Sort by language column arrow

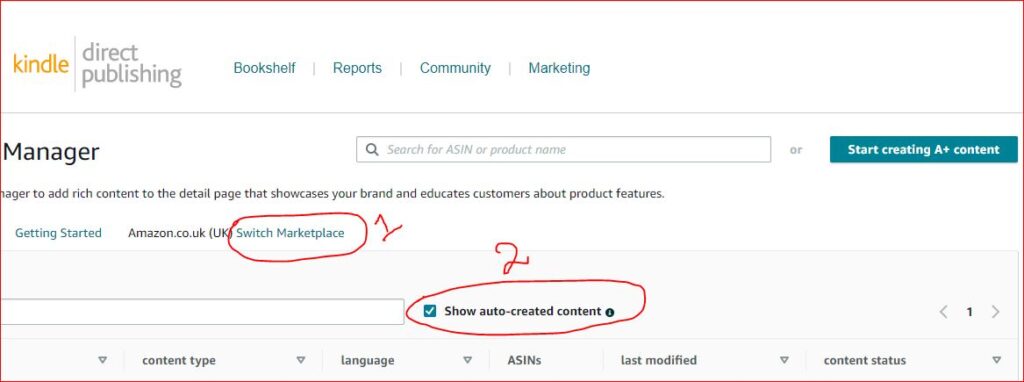(468, 360)
